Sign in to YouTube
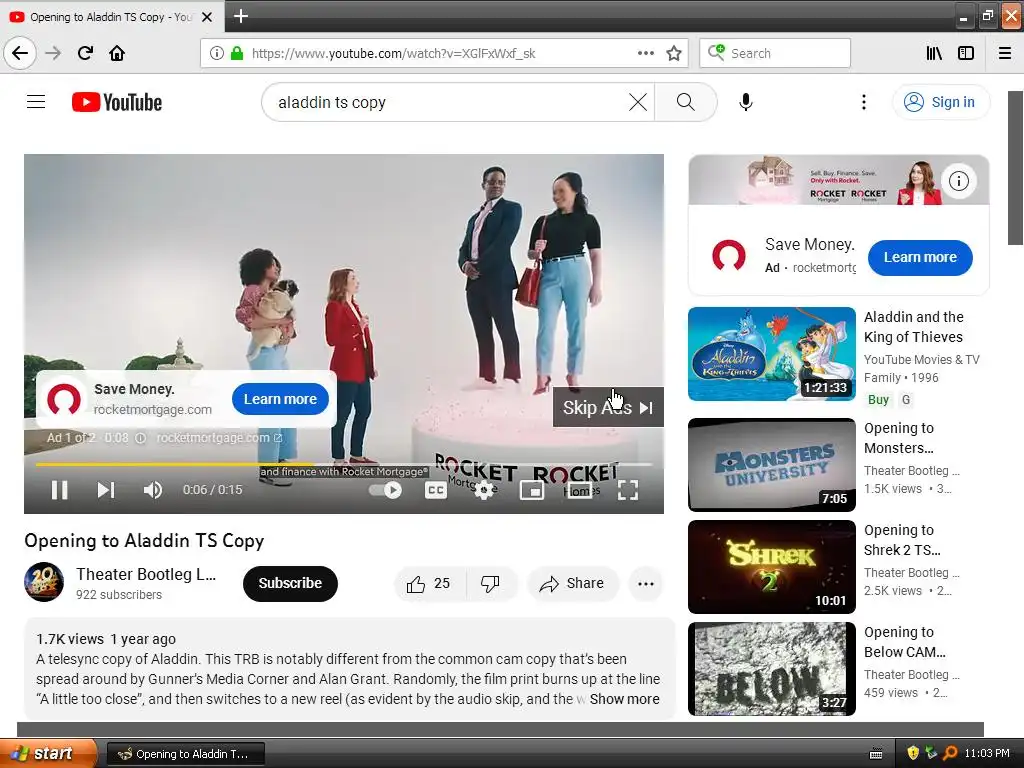 (940, 102)
